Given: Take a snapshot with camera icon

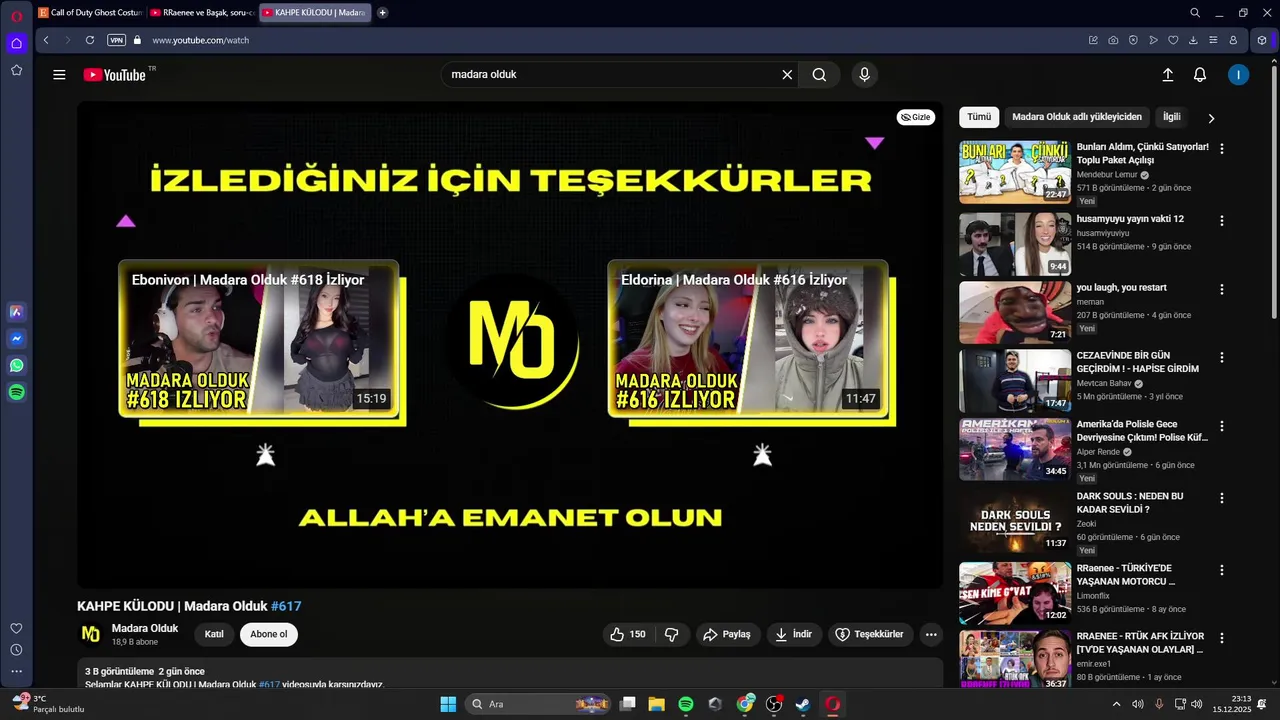Looking at the screenshot, I should pyautogui.click(x=1113, y=40).
